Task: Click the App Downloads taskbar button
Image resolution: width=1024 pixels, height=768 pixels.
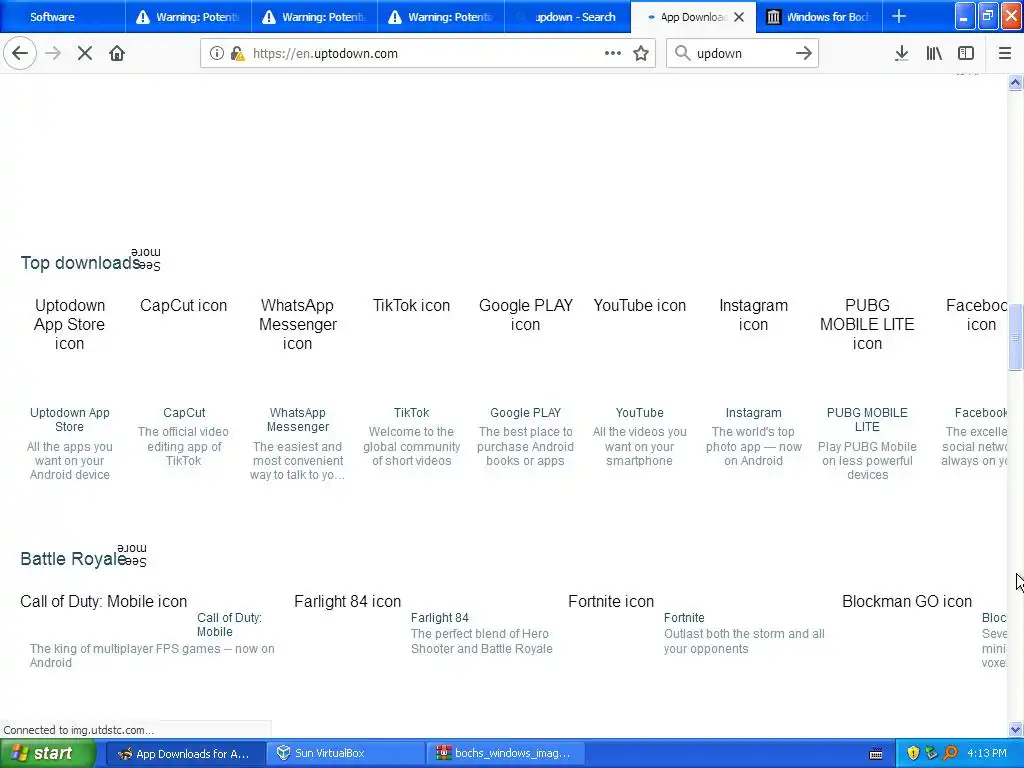Action: [x=185, y=753]
